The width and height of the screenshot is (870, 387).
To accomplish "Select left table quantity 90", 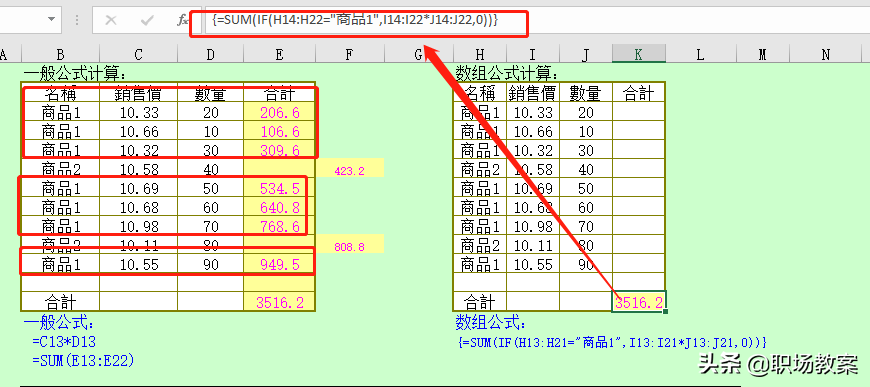I will click(x=210, y=264).
